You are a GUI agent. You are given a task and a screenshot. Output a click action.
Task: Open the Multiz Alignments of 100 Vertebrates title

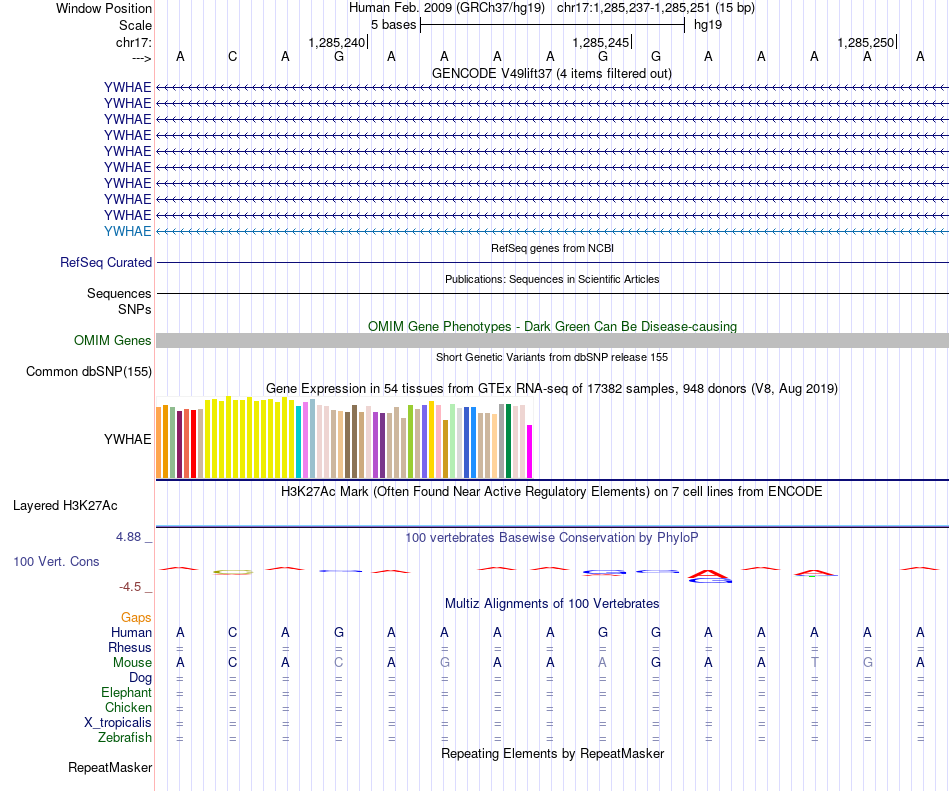[552, 604]
